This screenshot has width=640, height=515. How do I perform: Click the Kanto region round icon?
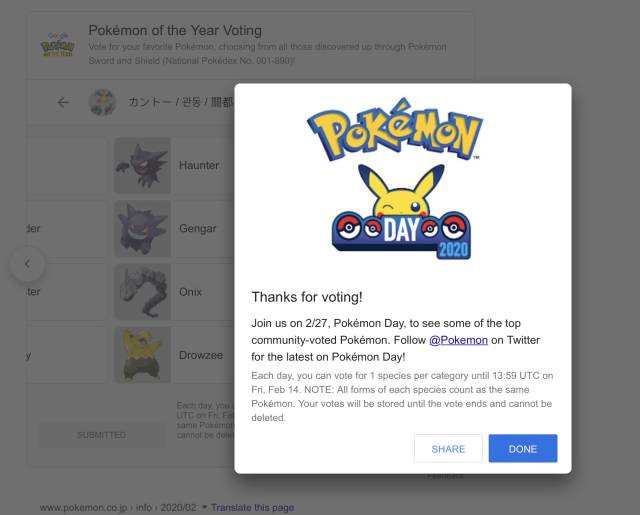(x=102, y=102)
